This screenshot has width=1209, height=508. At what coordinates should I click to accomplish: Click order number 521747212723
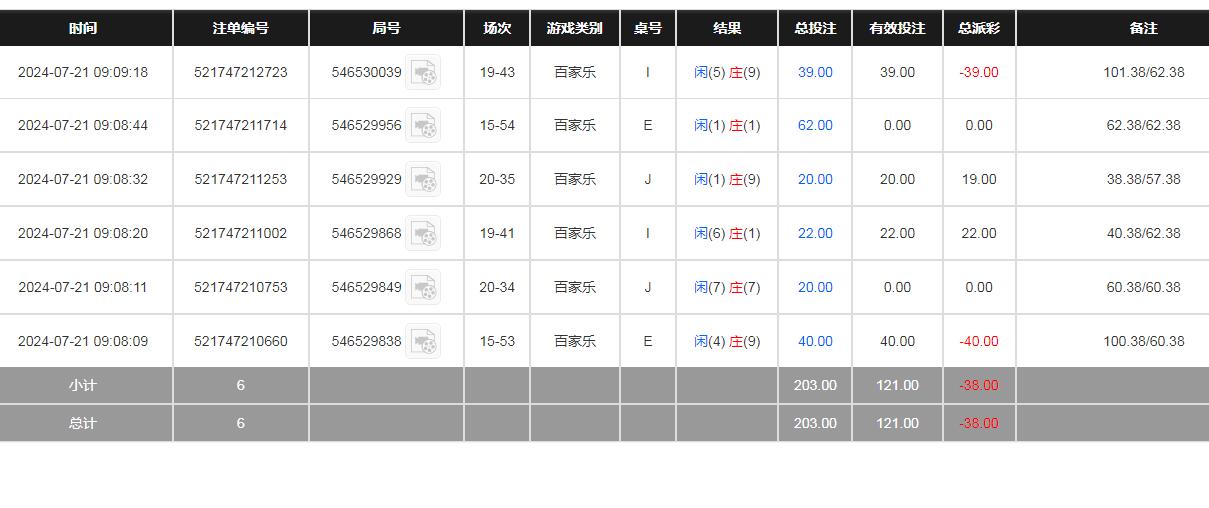click(x=240, y=72)
